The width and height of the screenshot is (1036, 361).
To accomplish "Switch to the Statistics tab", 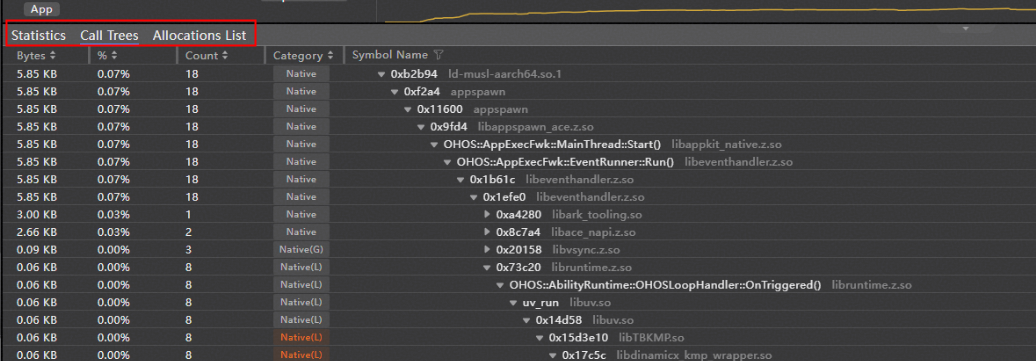I will (x=38, y=36).
